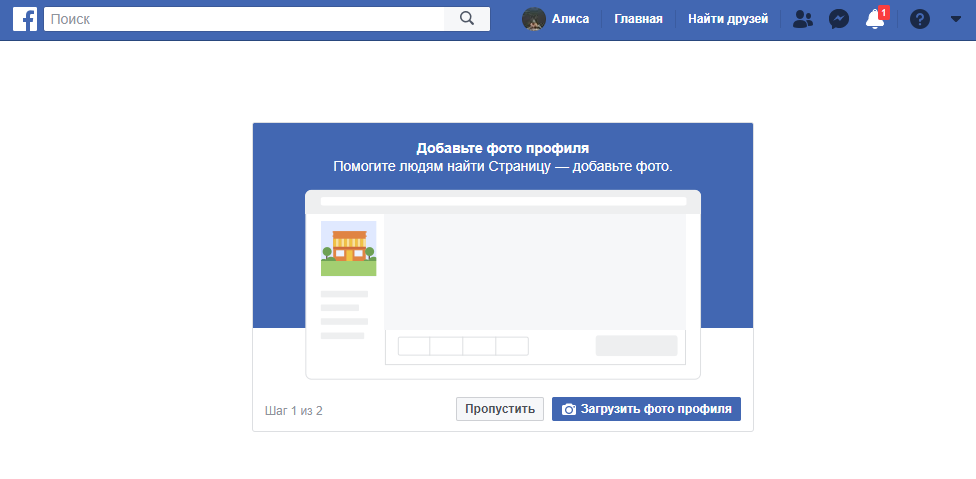Click the Добавьте фото профиля heading
The height and width of the screenshot is (479, 976).
(x=502, y=149)
